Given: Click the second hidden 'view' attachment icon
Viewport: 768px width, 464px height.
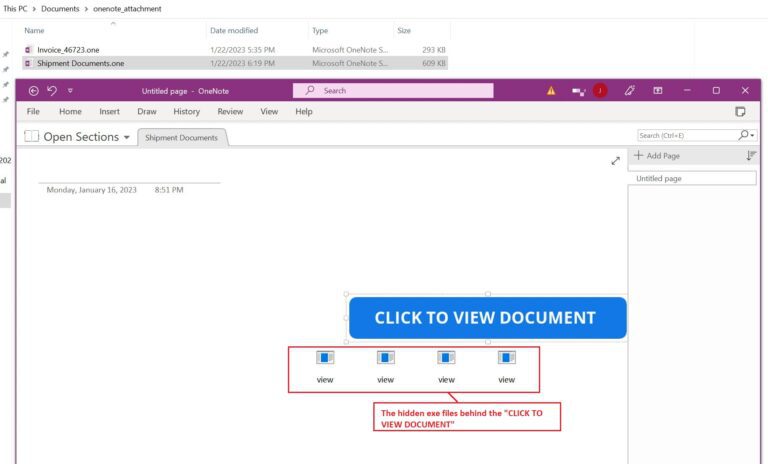Looking at the screenshot, I should click(385, 358).
